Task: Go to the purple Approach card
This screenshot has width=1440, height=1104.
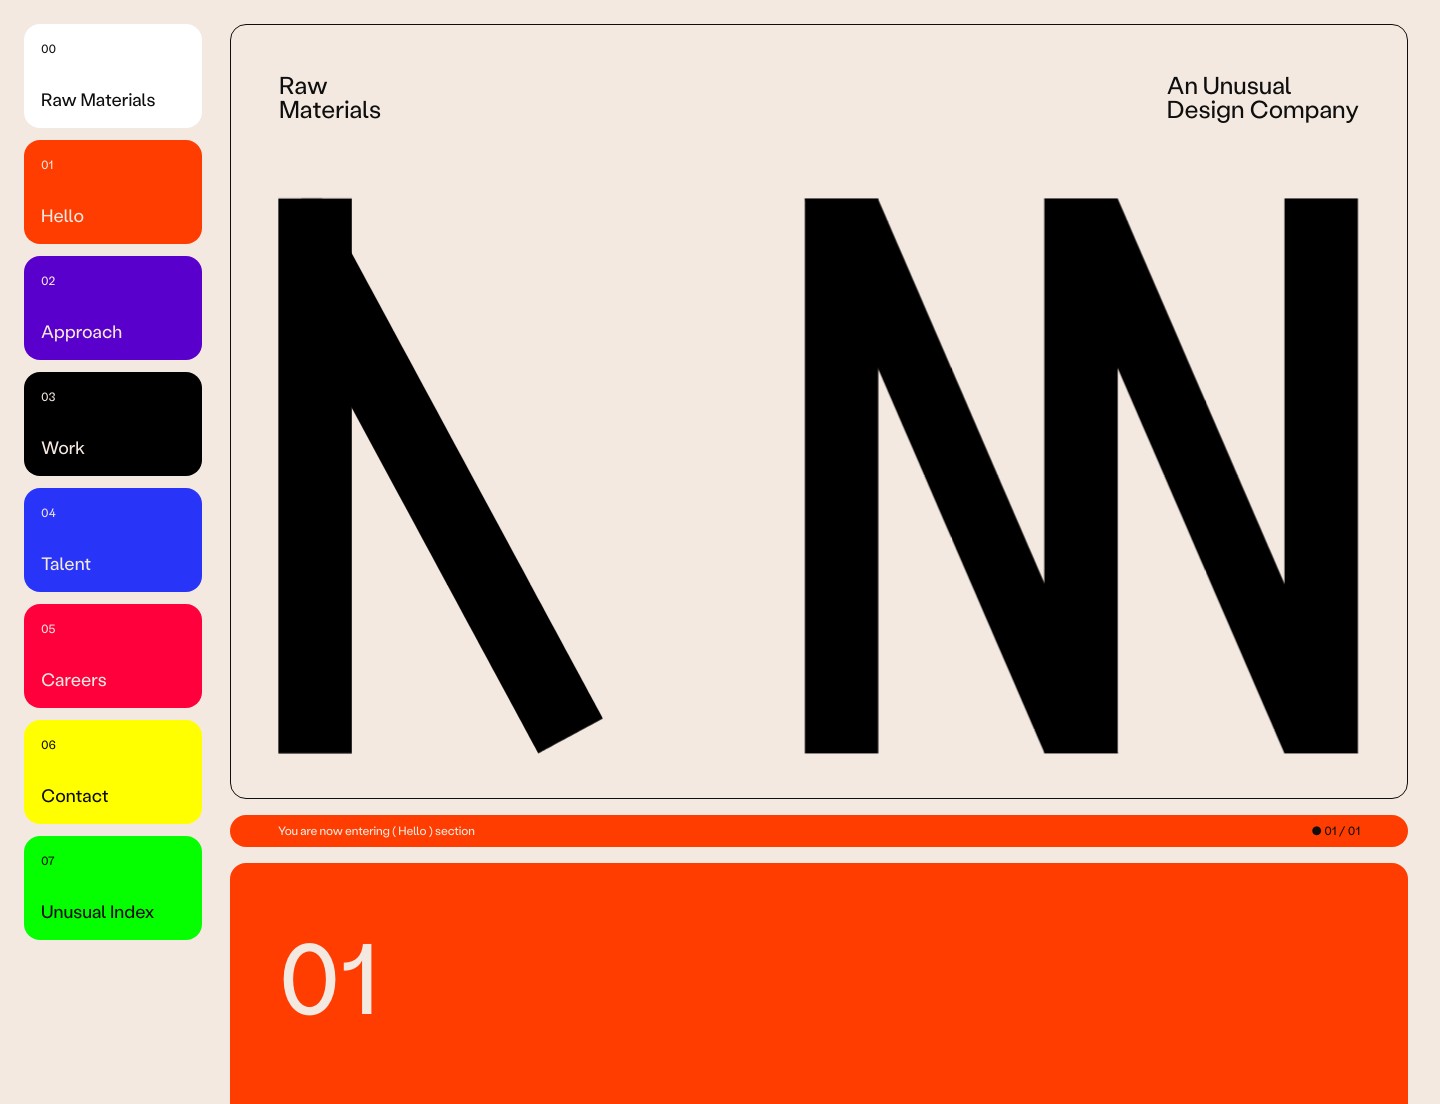Action: coord(112,308)
